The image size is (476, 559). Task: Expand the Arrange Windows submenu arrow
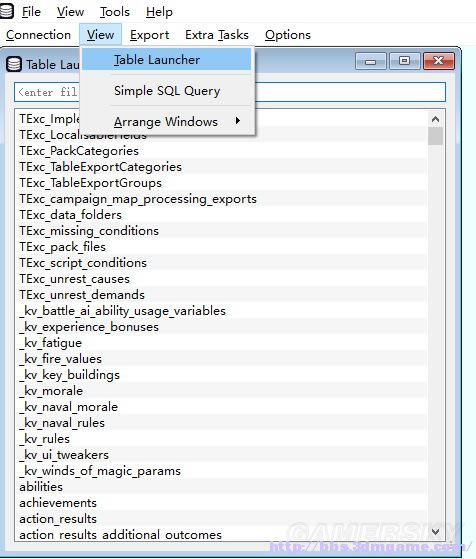tap(238, 121)
